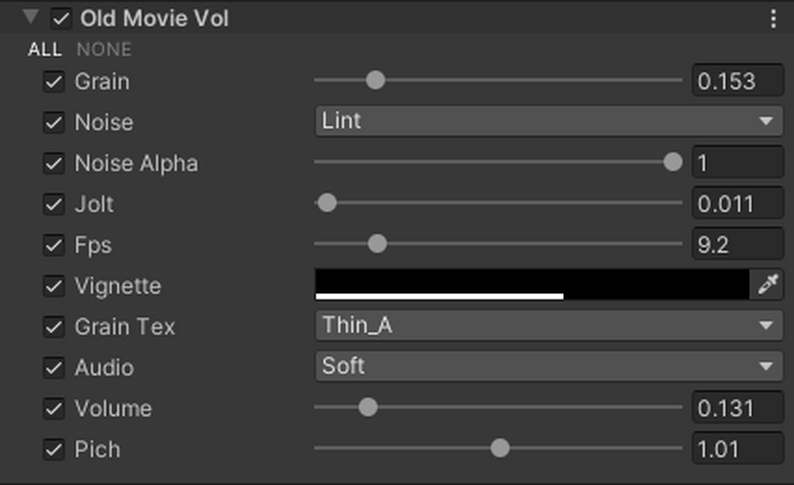Click NONE to disable all overrides
The height and width of the screenshot is (485, 794).
click(104, 49)
